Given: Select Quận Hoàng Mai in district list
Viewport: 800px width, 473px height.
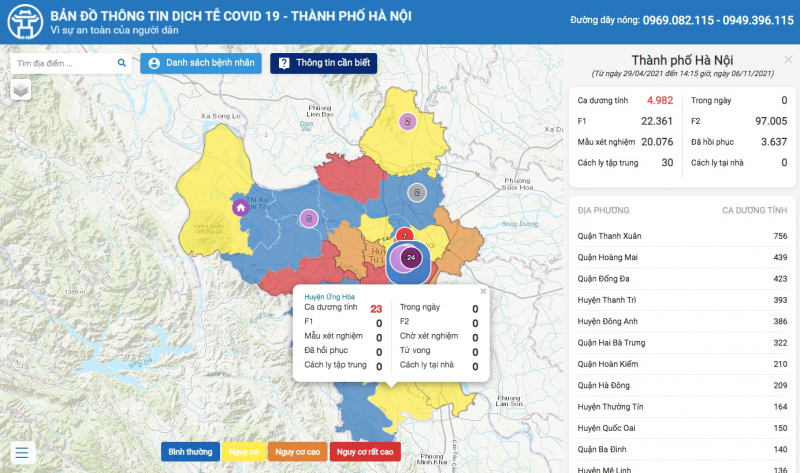Looking at the screenshot, I should [682, 257].
